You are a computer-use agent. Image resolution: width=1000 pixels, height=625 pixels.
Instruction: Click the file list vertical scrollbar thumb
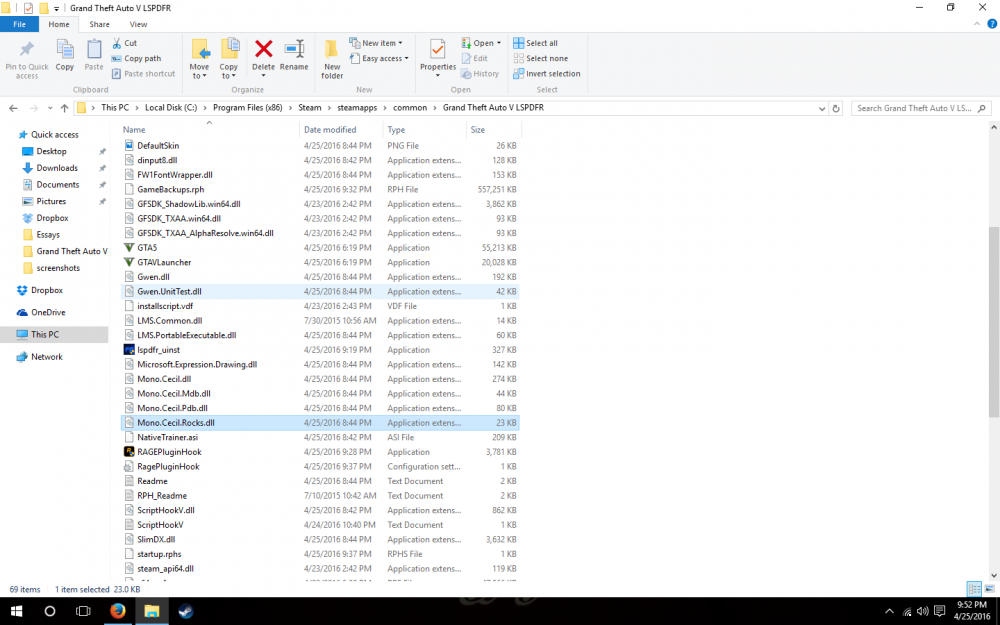pos(994,322)
